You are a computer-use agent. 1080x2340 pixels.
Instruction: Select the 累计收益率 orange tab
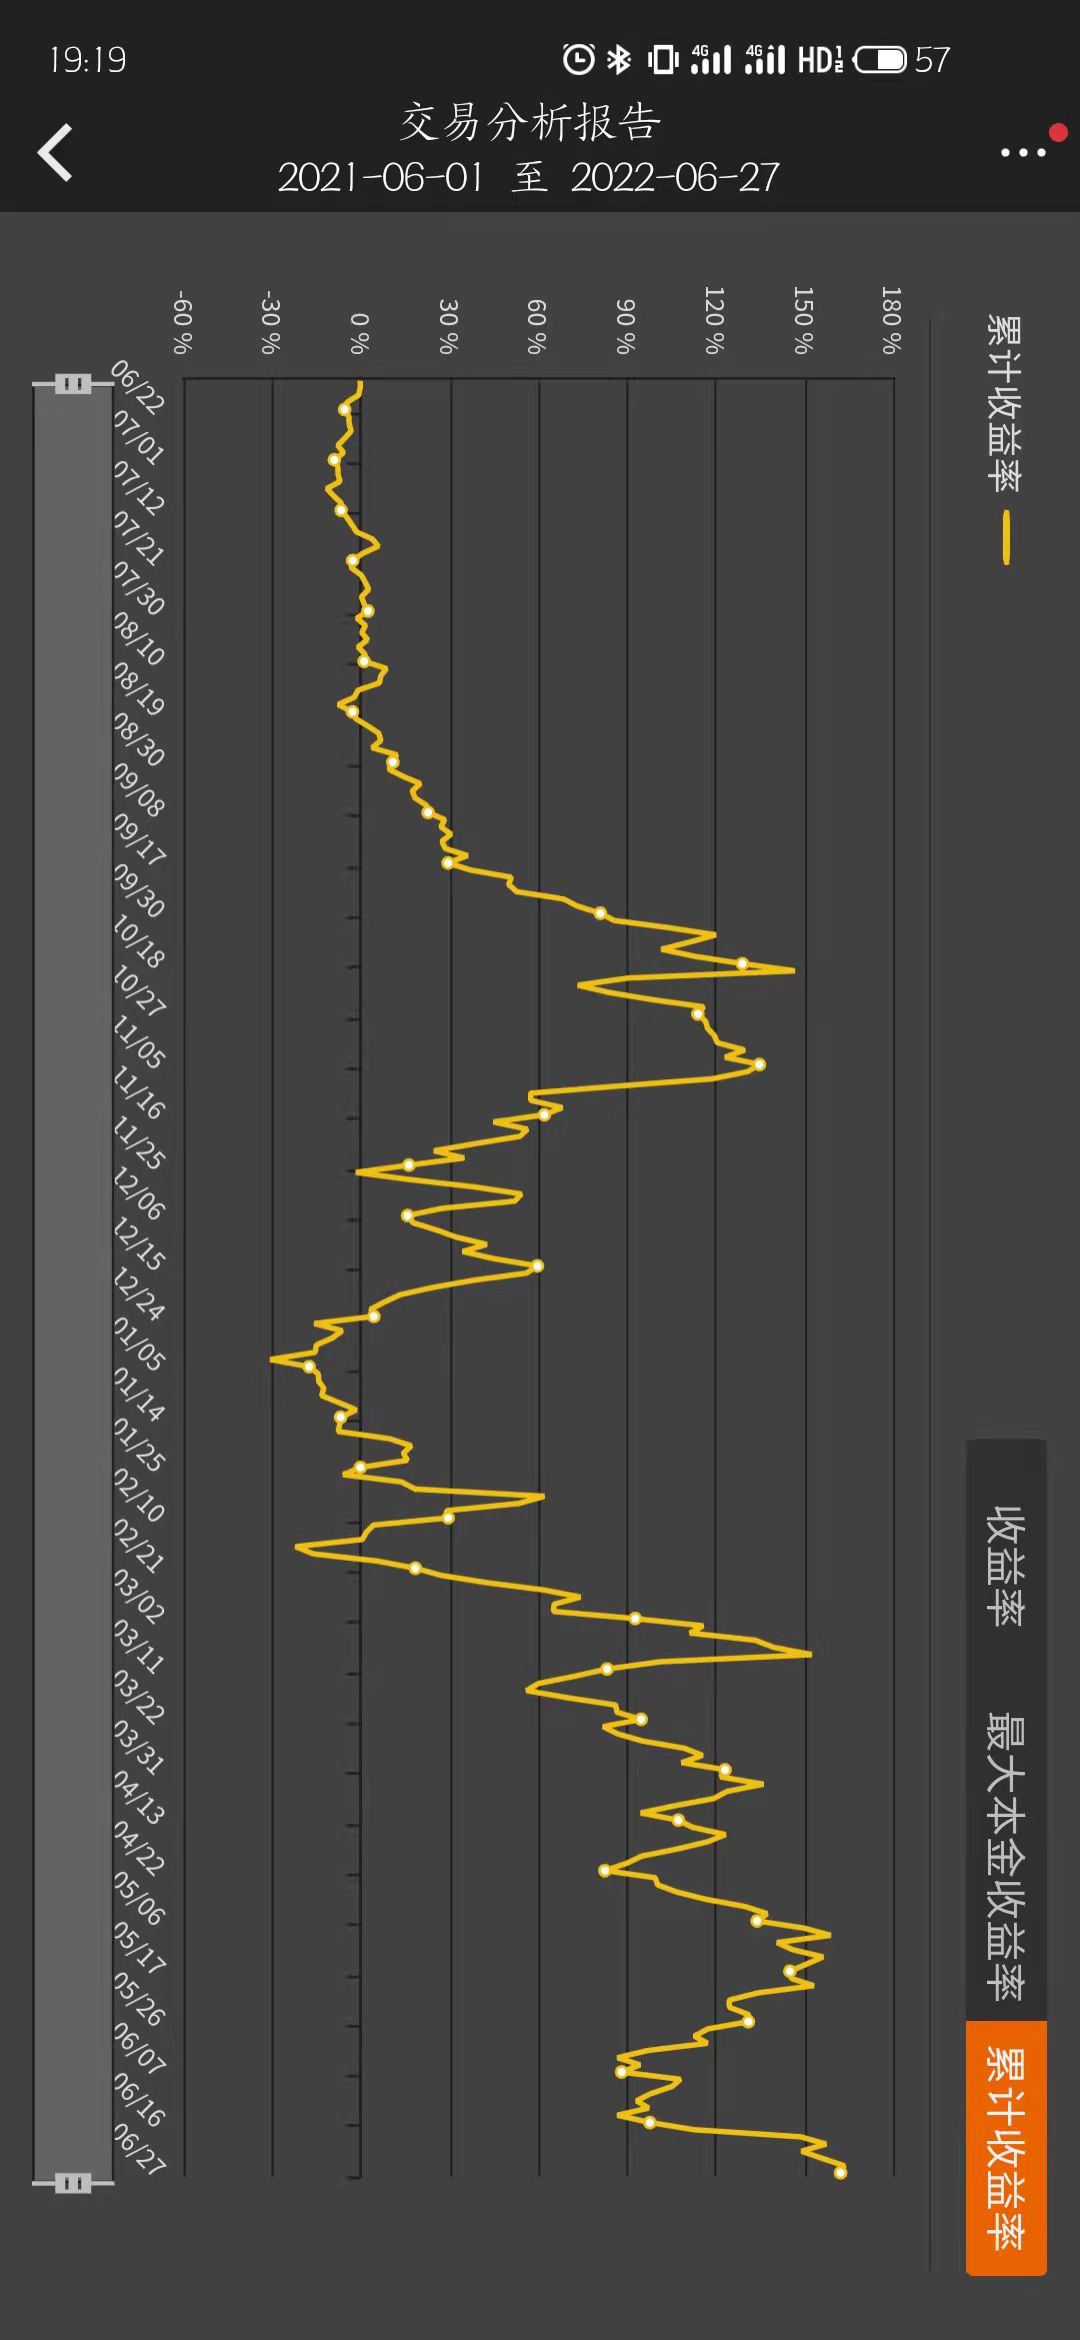[x=1006, y=2147]
